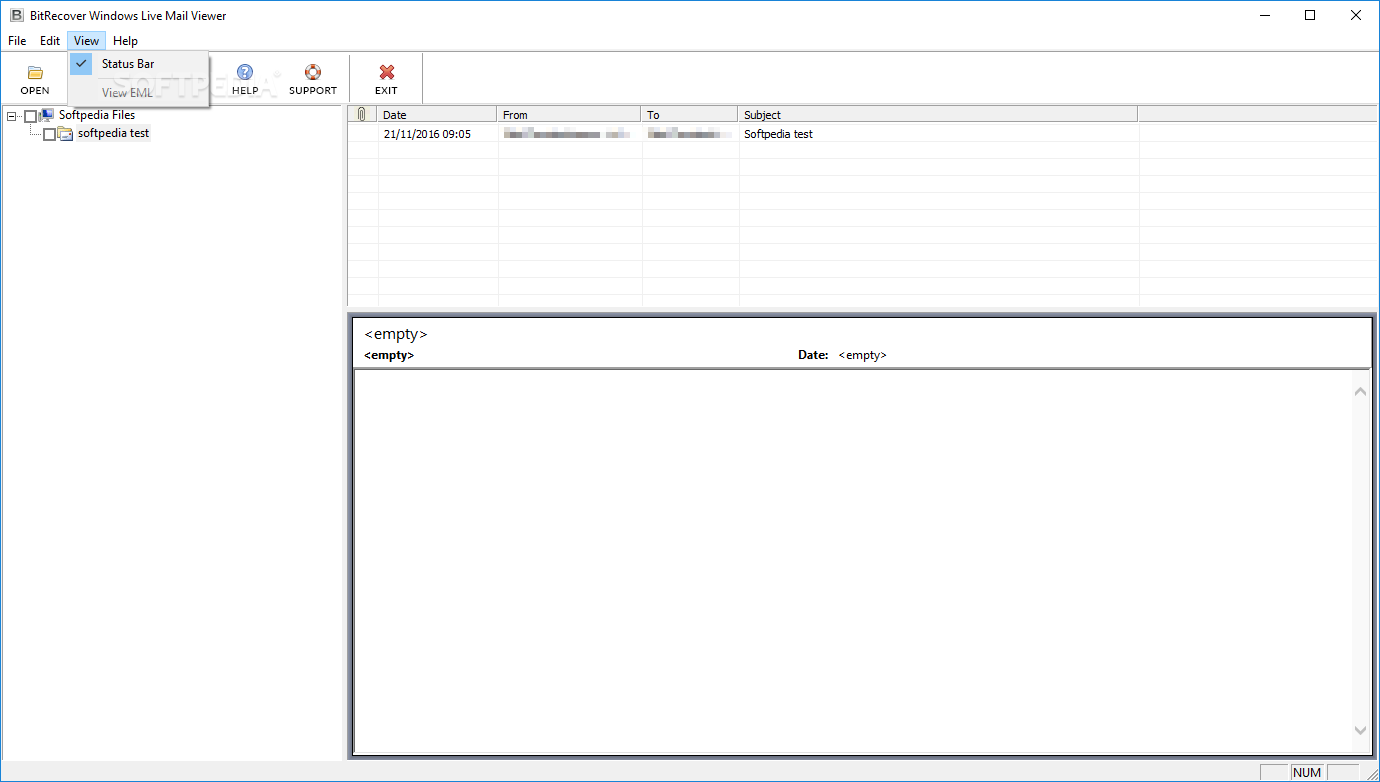Minimize the BitRecover window
This screenshot has width=1380, height=782.
(x=1264, y=15)
